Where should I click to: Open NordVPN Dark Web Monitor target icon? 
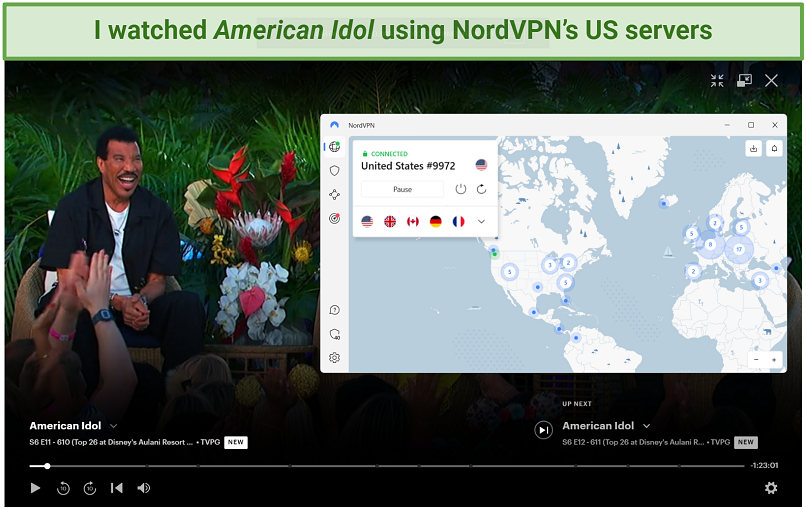click(x=335, y=219)
